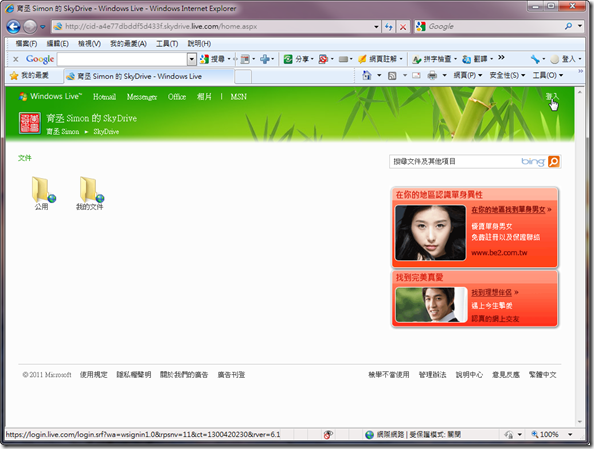Screen dimensions: 594x449
Task: Expand the address bar history dropdown
Action: click(x=376, y=27)
